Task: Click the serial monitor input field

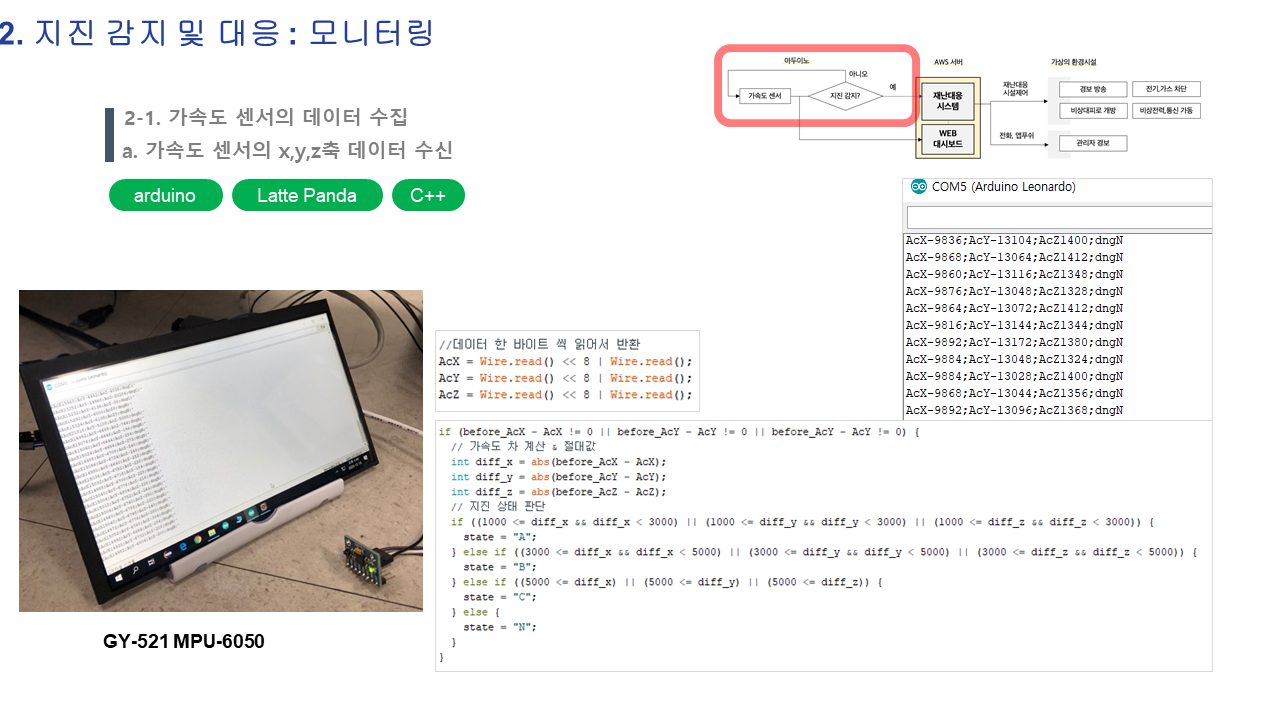Action: (1058, 217)
